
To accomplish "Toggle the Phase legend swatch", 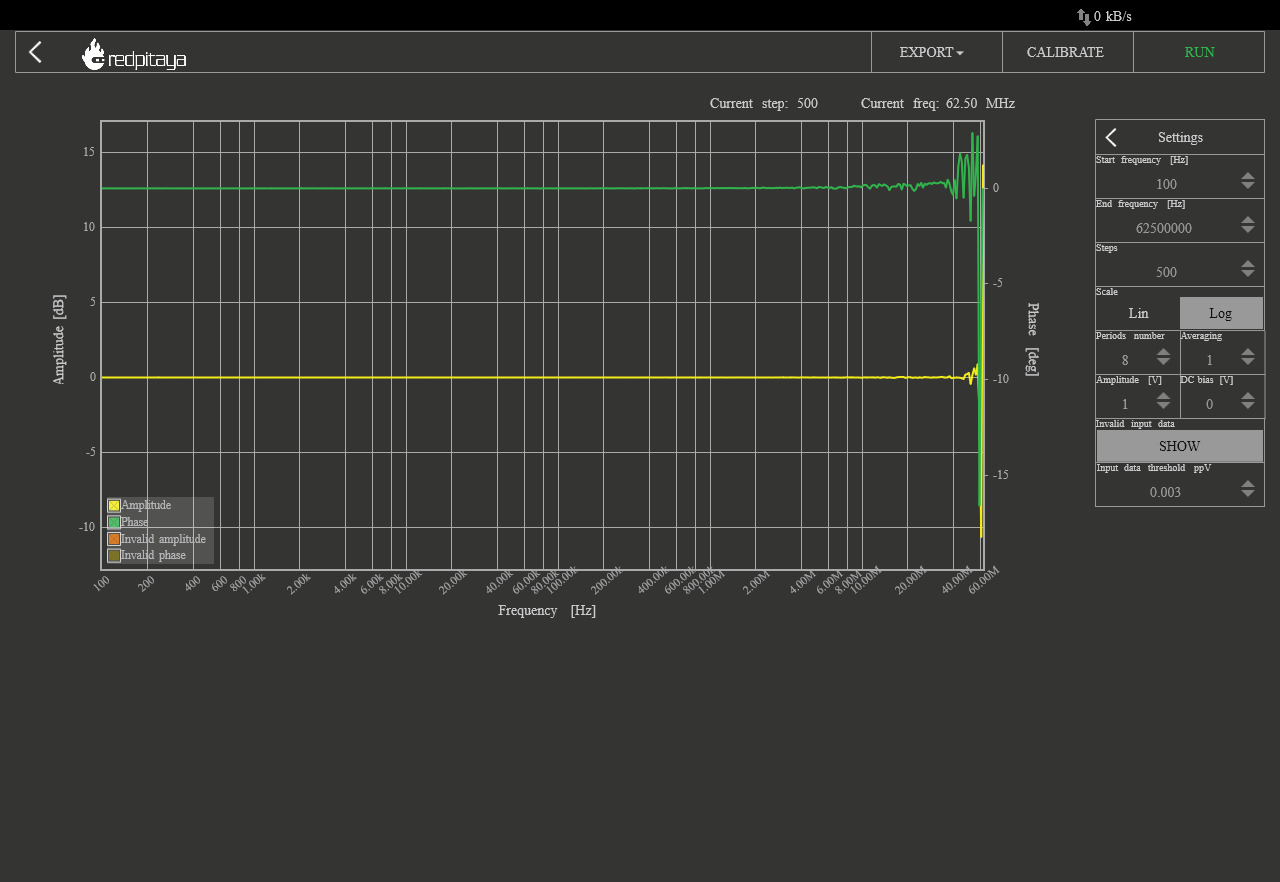I will pos(114,522).
